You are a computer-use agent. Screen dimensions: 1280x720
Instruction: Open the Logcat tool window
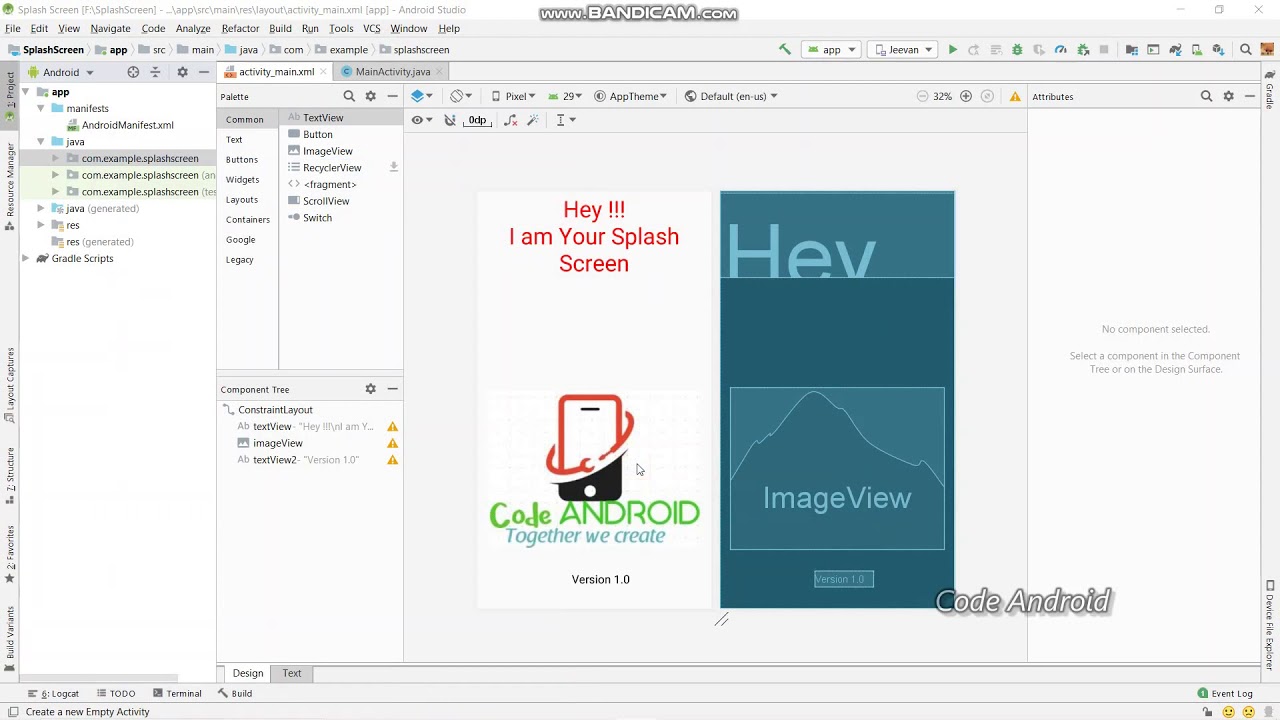[53, 693]
